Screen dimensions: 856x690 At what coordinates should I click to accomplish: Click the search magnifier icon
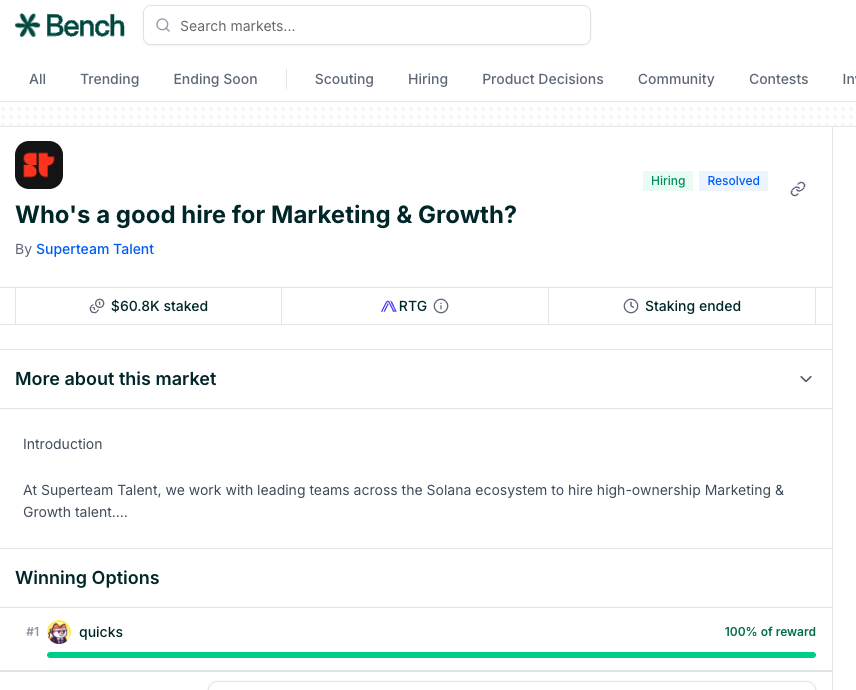[163, 25]
